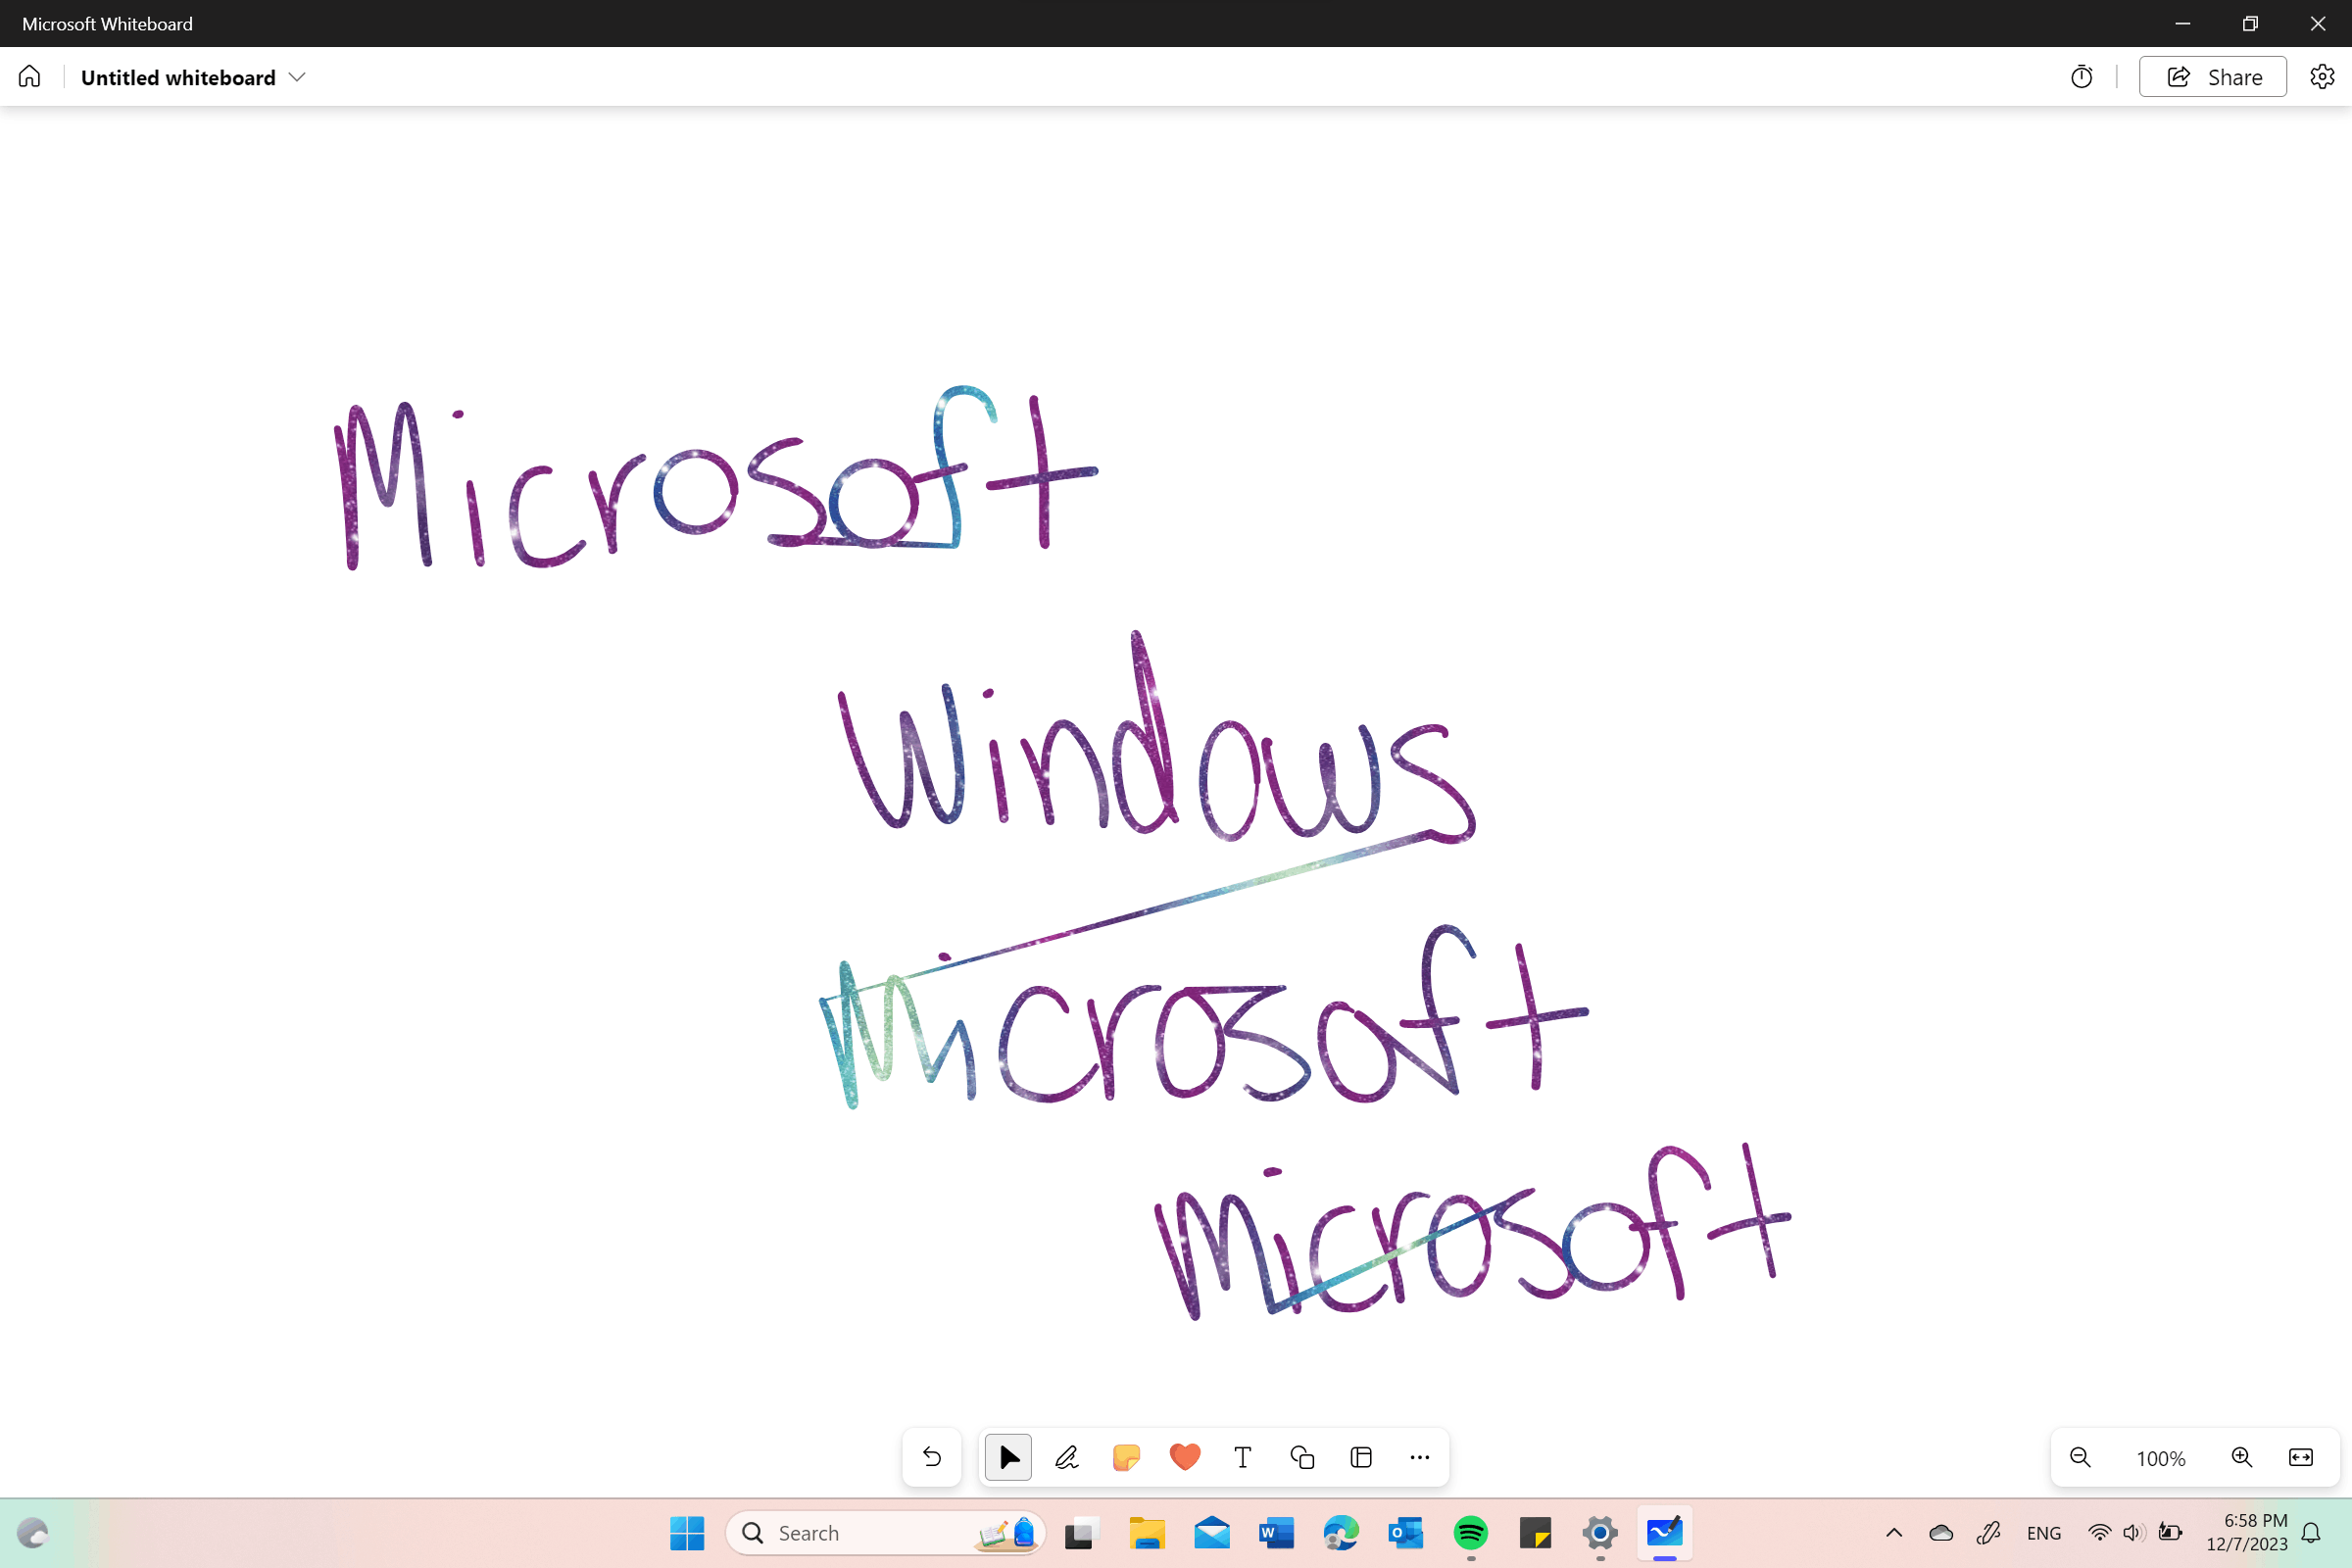This screenshot has width=2352, height=1568.
Task: Show hidden system tray icons
Action: [1894, 1533]
